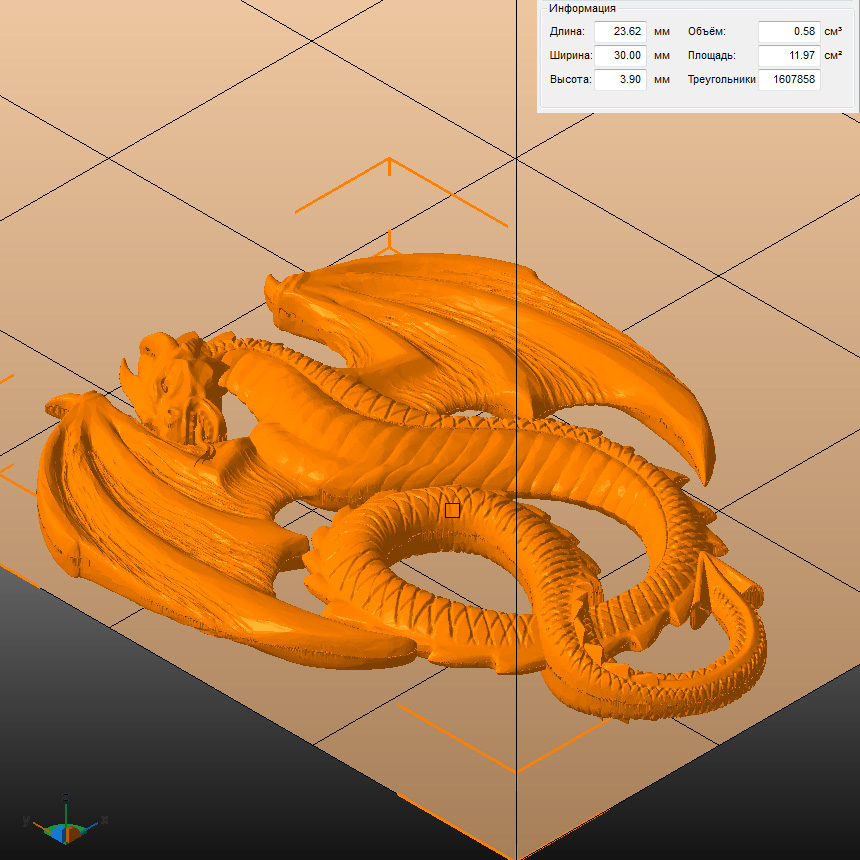Click the bottom orange bounding box corner marker
Screen dimensions: 860x860
coord(515,768)
